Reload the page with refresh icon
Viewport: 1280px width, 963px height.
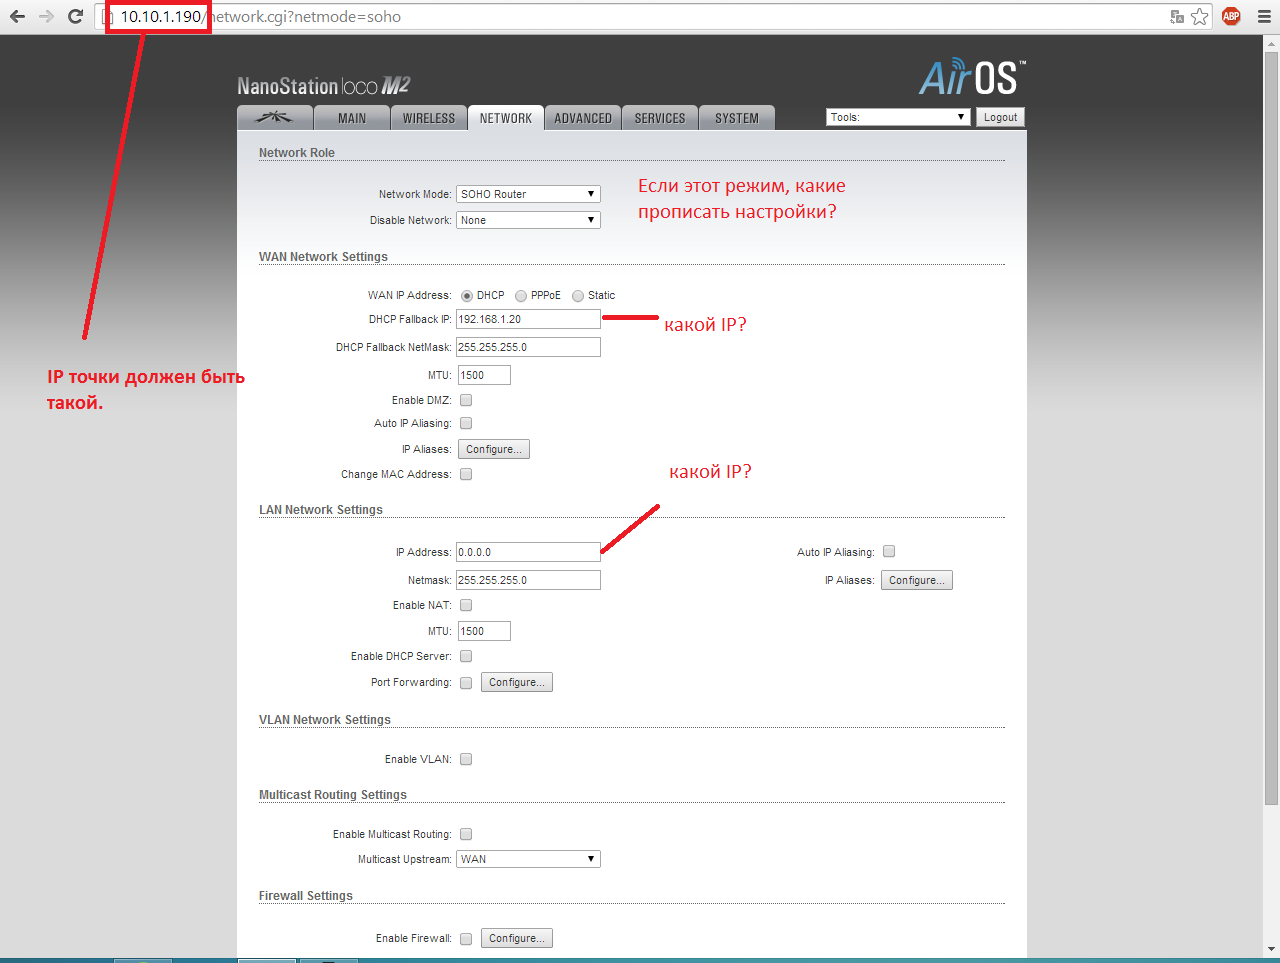[75, 16]
